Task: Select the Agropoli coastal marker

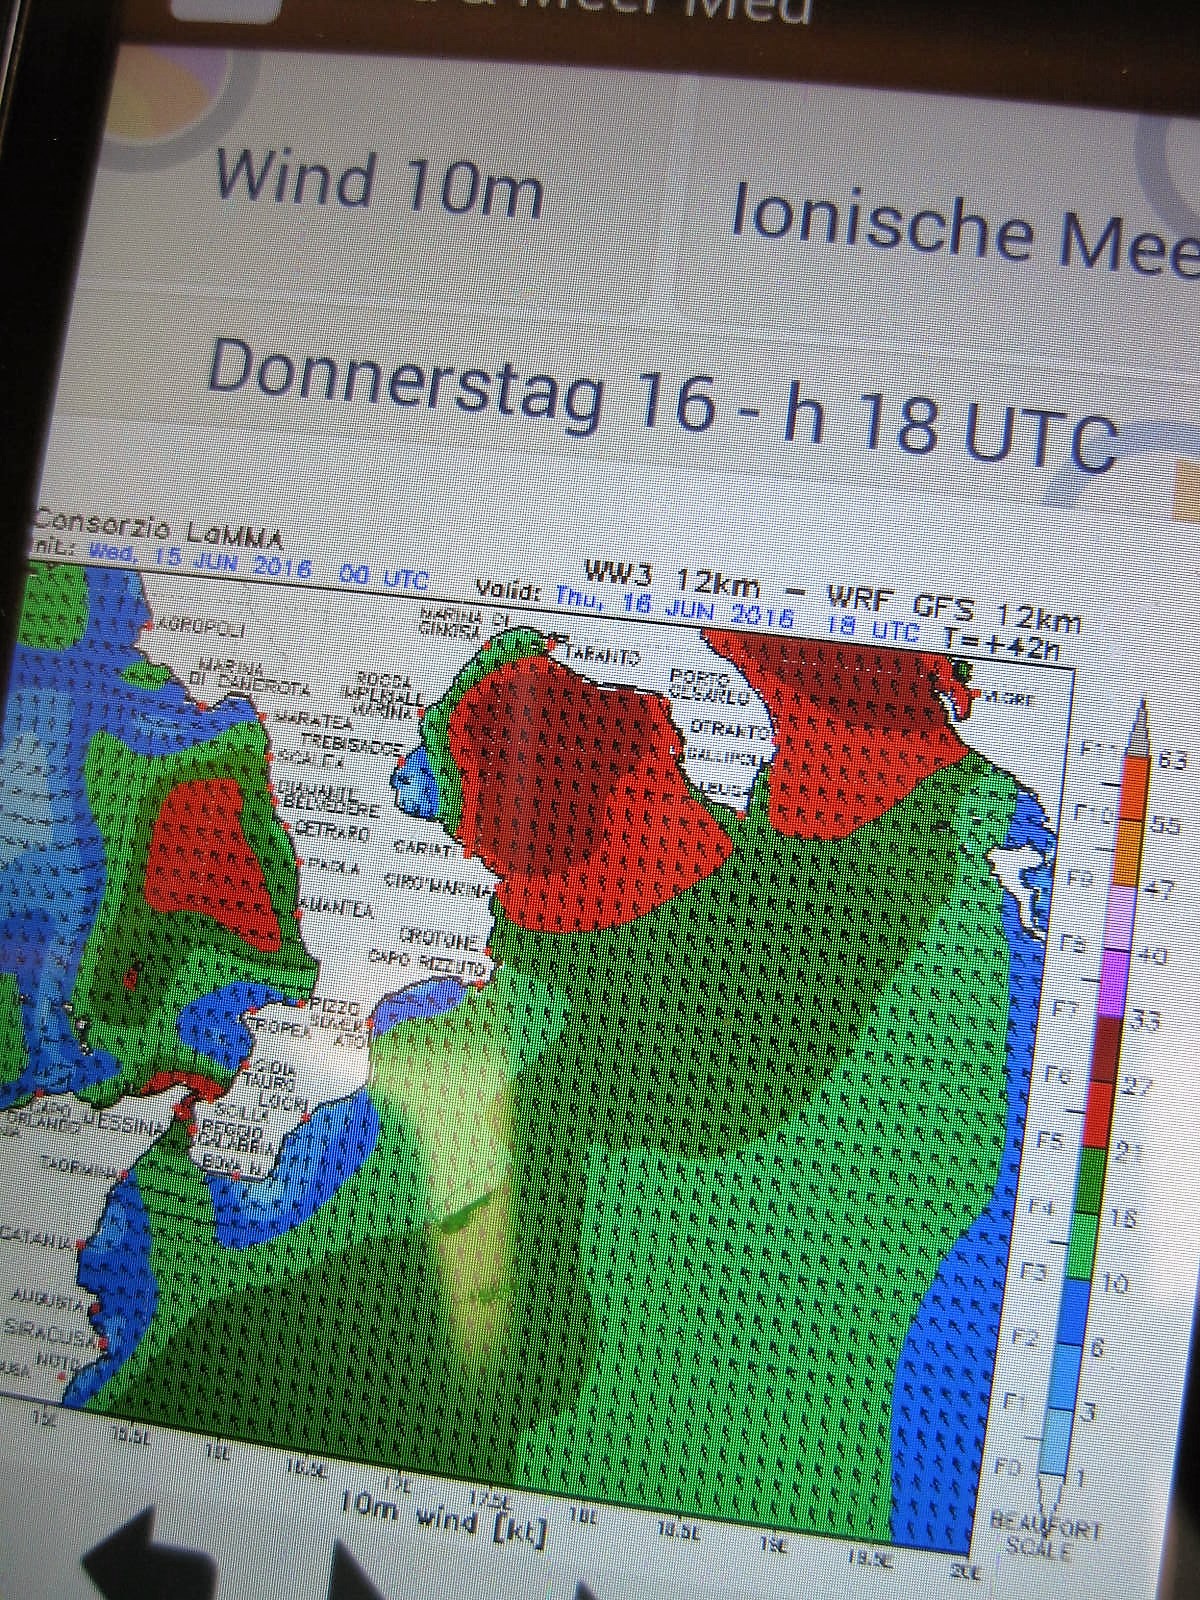Action: pos(148,624)
